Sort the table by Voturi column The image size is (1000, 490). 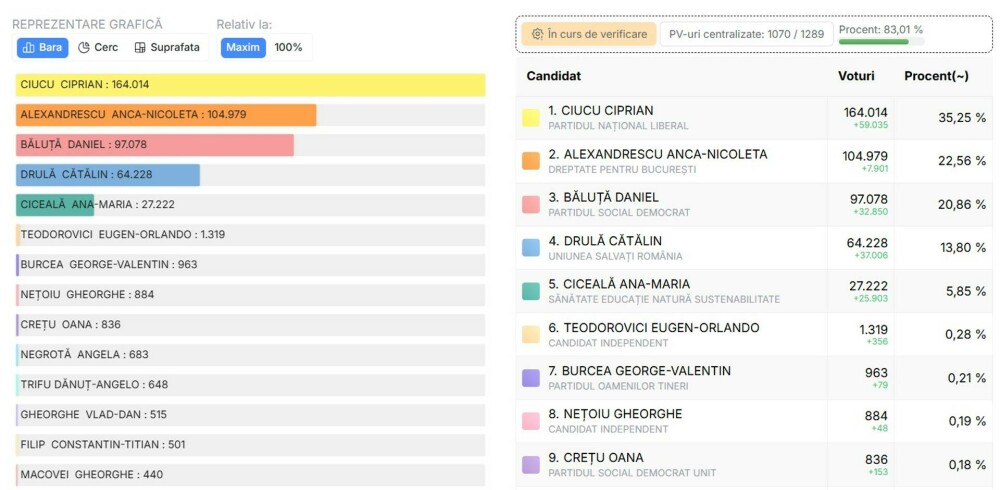(856, 76)
